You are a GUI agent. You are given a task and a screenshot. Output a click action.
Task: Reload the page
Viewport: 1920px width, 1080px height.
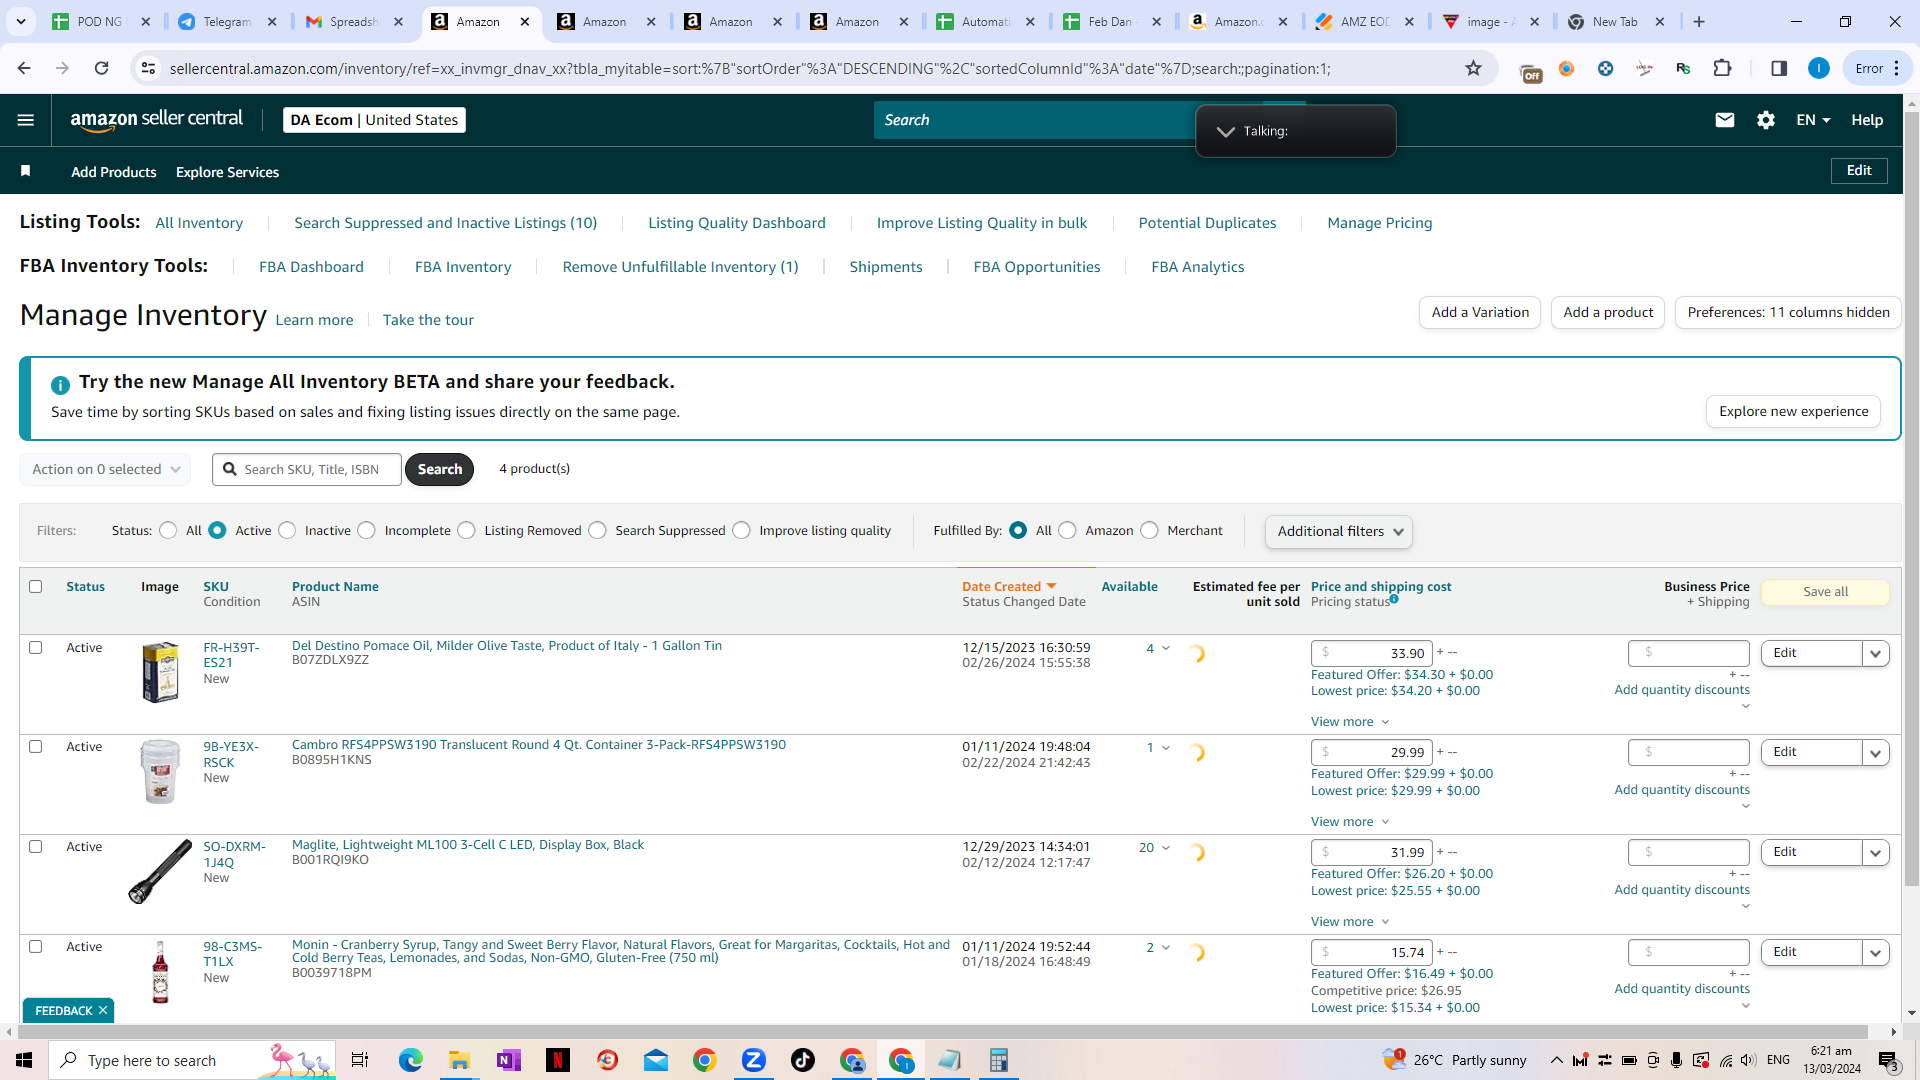point(101,68)
